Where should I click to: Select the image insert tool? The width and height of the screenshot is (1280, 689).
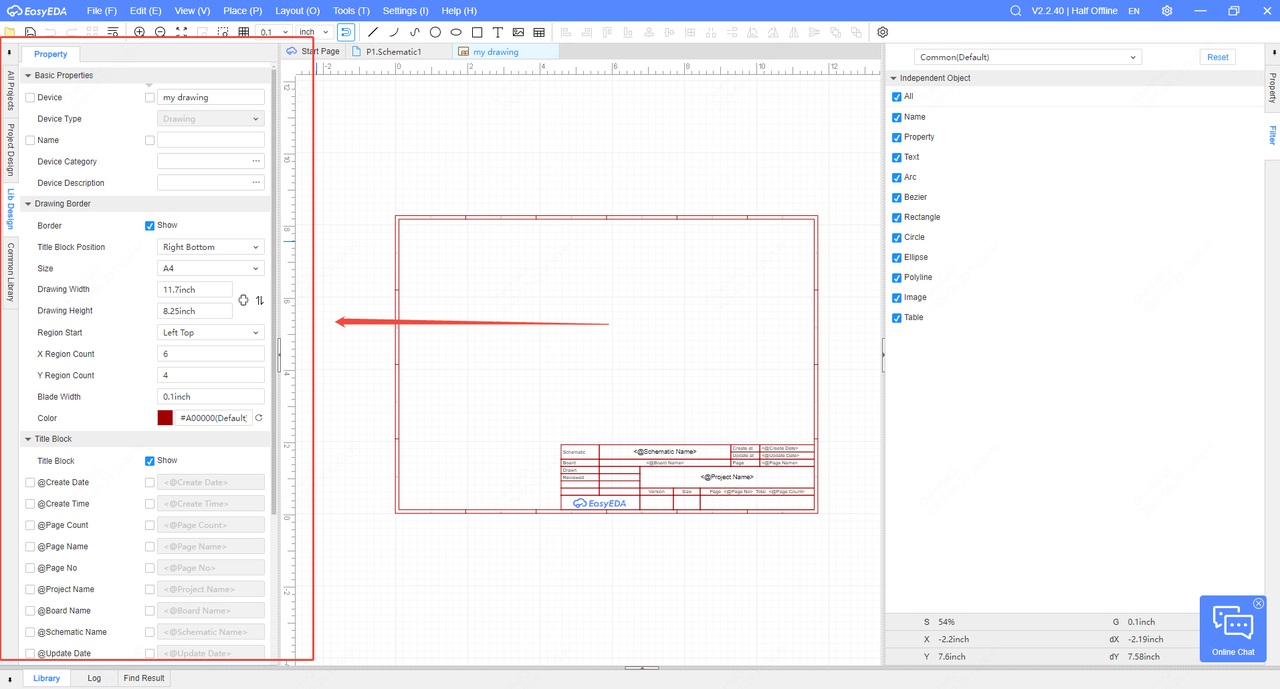519,32
